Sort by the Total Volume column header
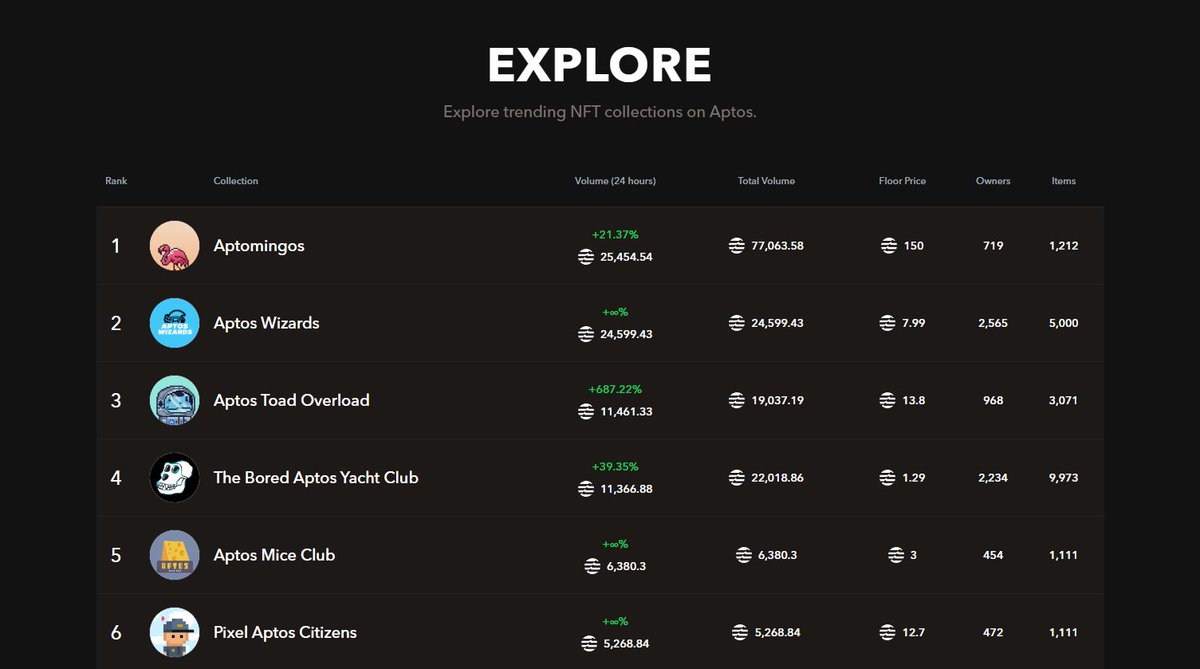The image size is (1200, 669). [766, 181]
